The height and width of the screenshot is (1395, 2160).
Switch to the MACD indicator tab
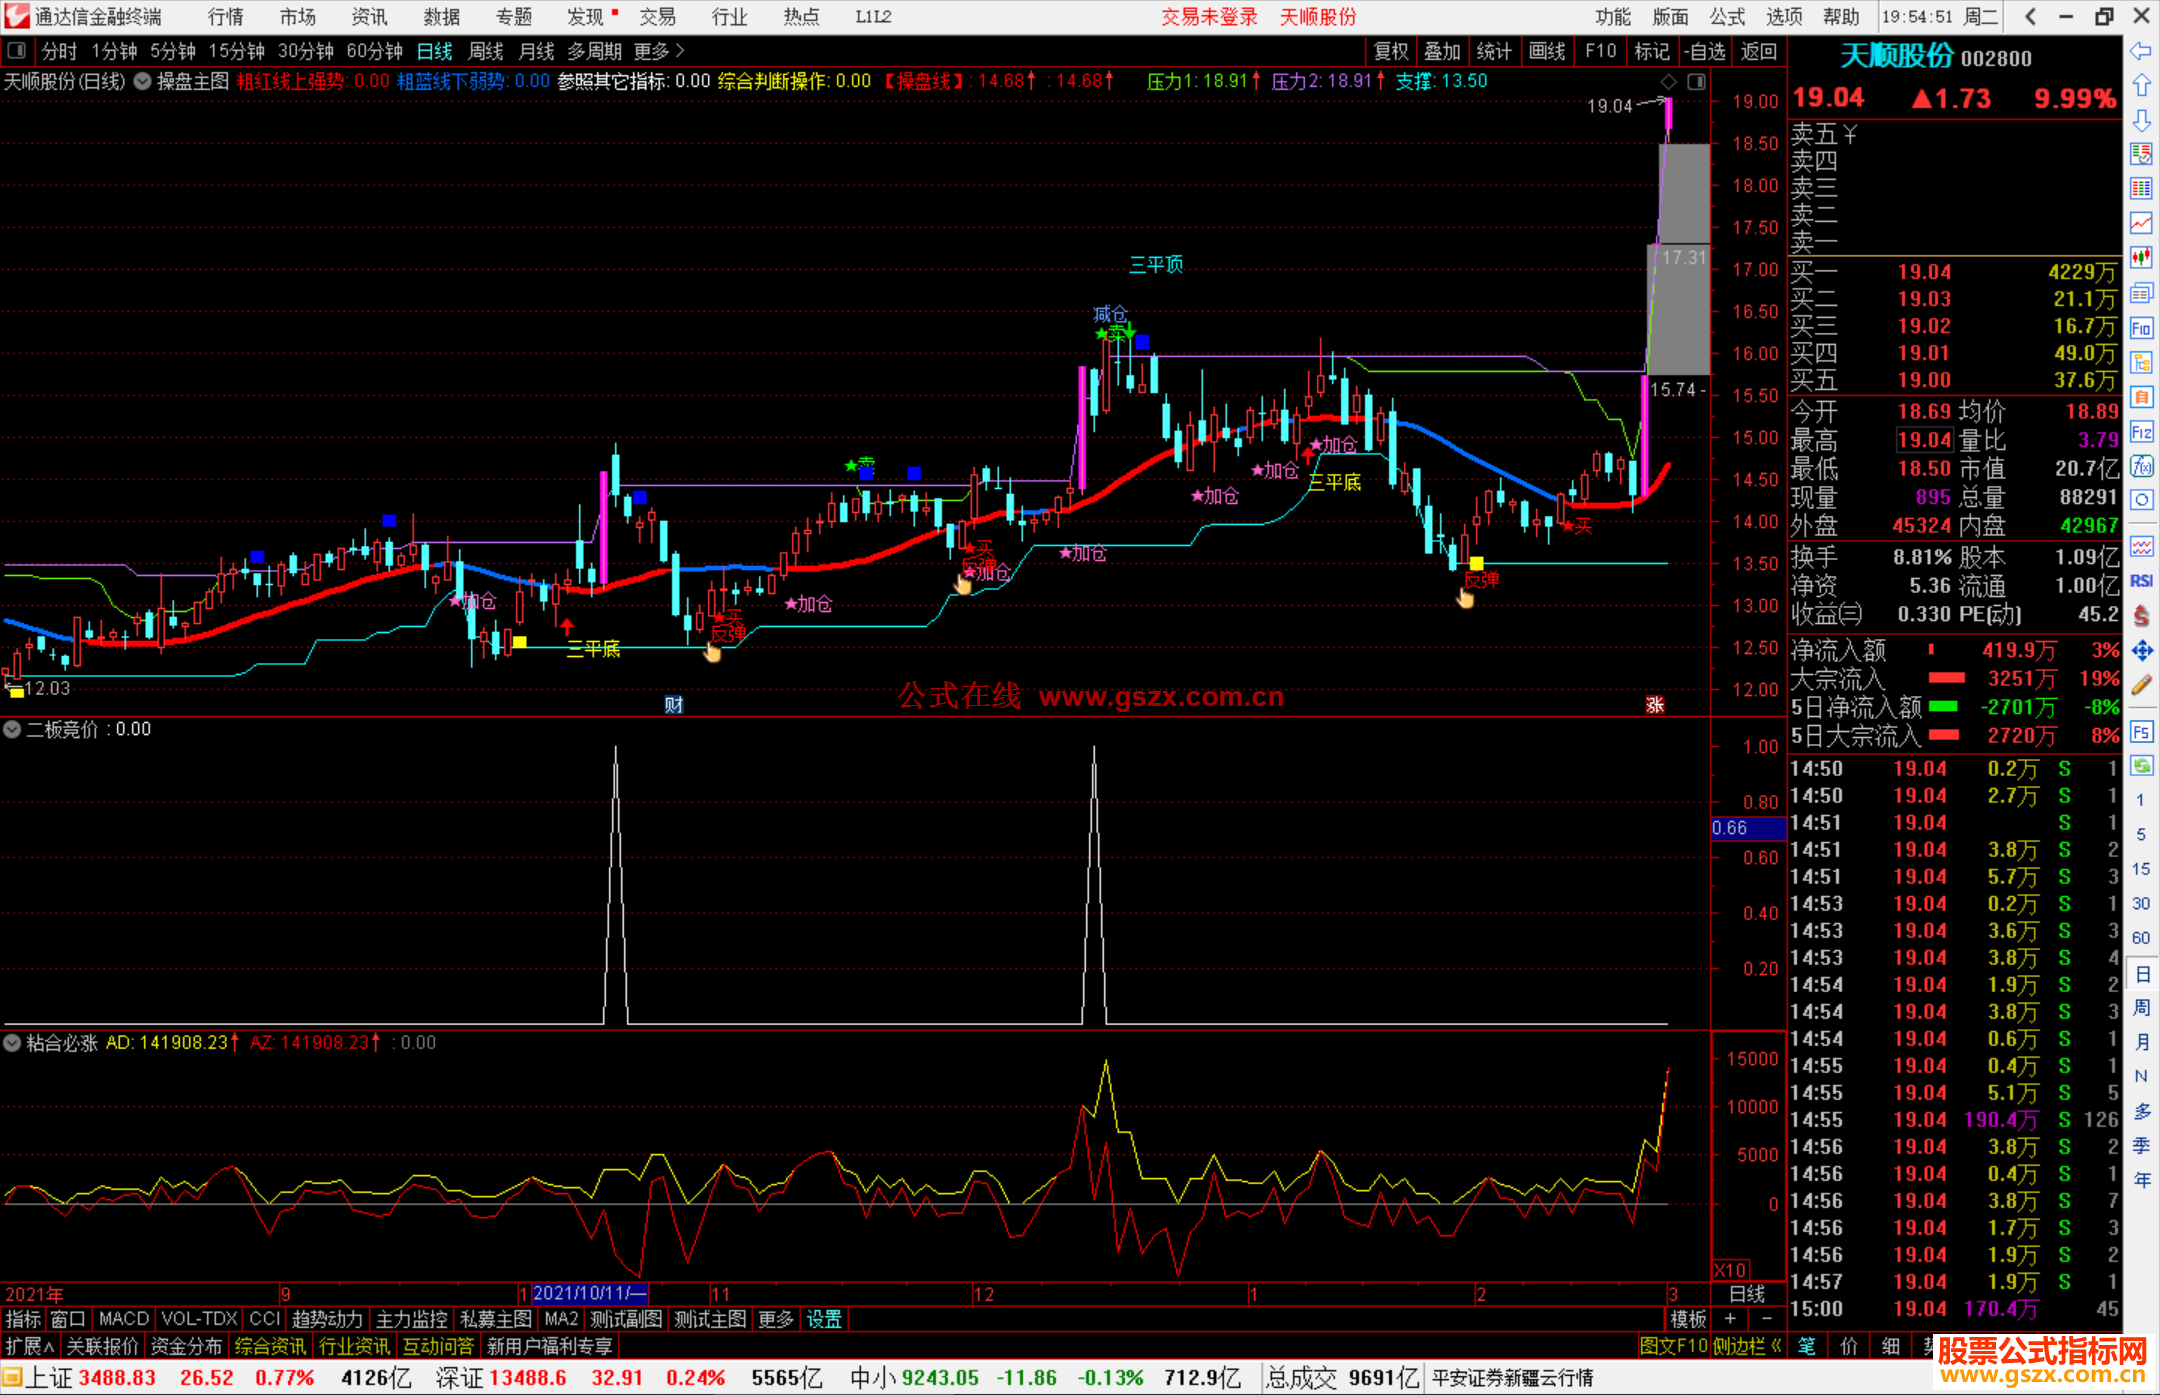tap(124, 1319)
